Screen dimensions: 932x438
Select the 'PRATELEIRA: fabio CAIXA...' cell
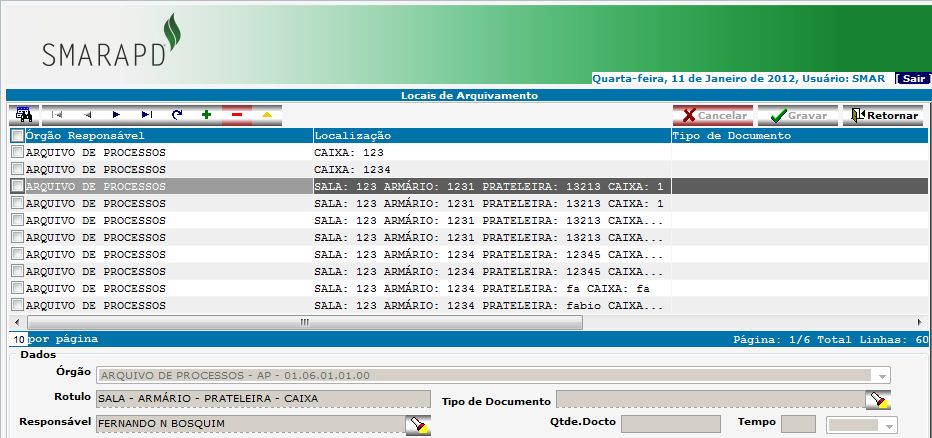pyautogui.click(x=492, y=306)
